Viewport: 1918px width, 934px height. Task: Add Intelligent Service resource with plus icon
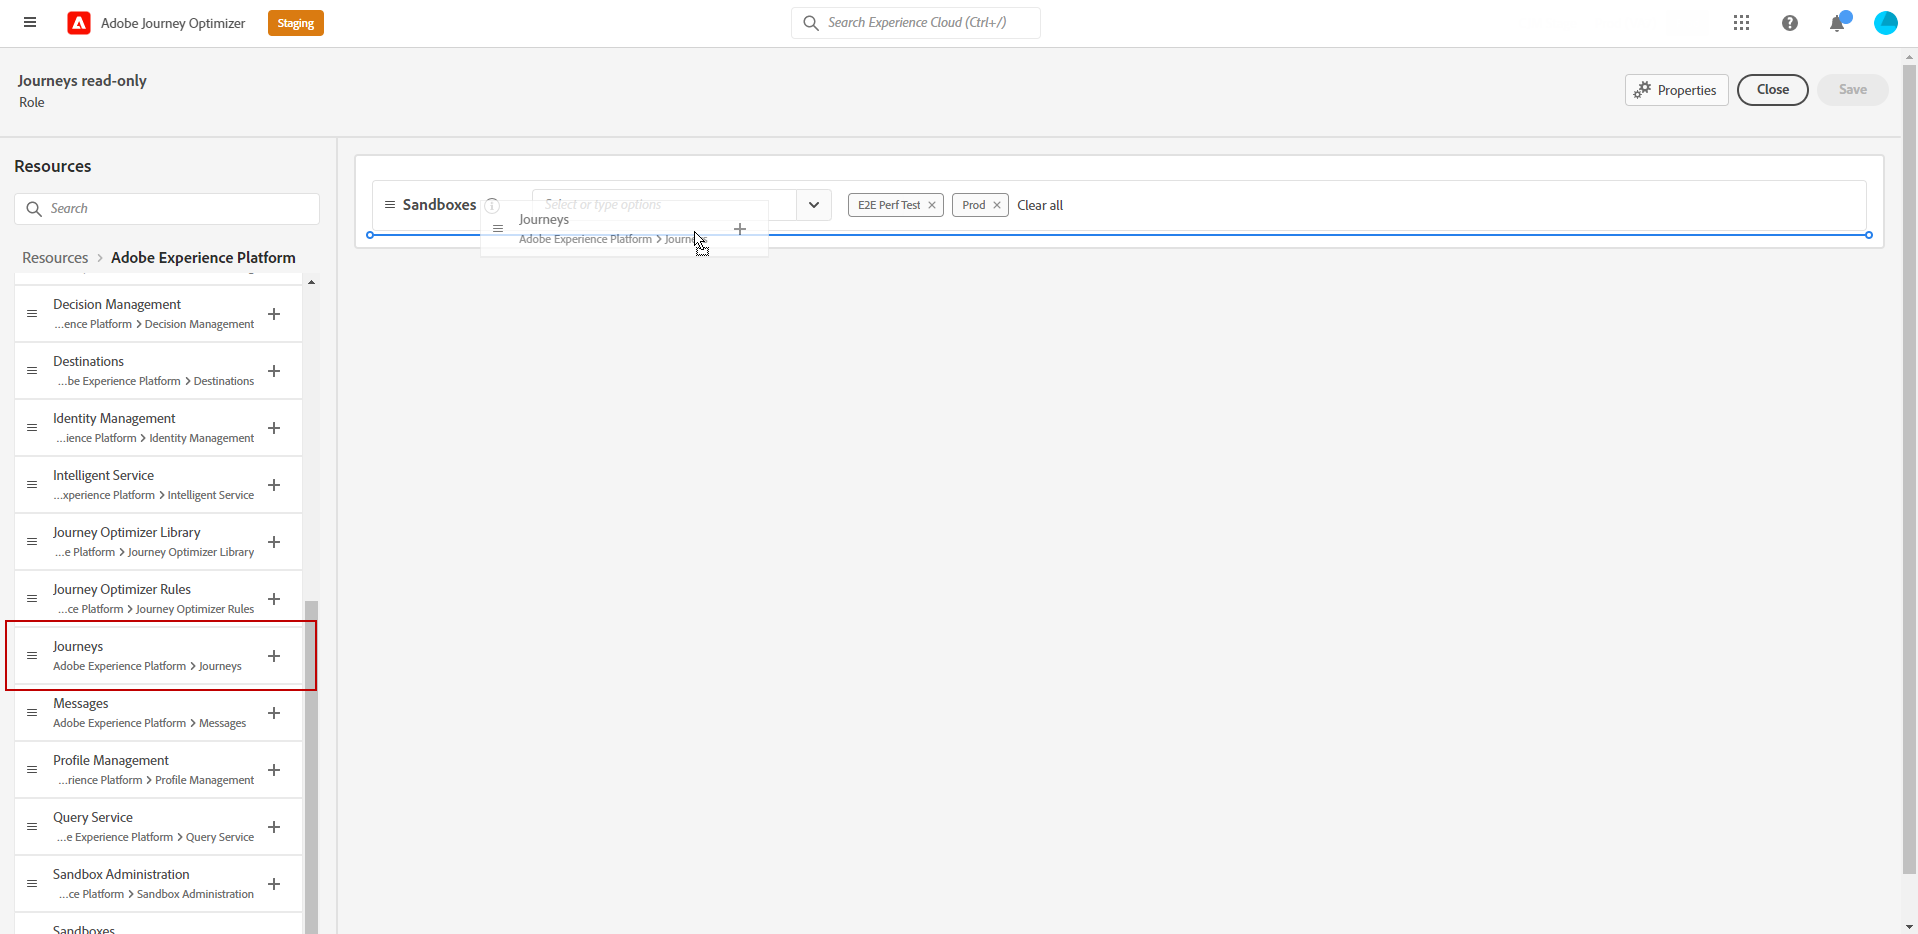pos(274,485)
